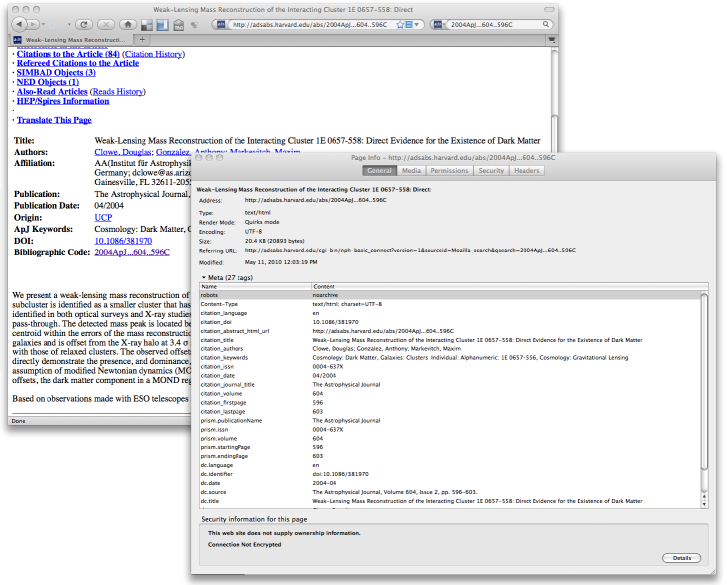
Task: Follow the SIMBAD Objects (3) link
Action: pyautogui.click(x=56, y=73)
